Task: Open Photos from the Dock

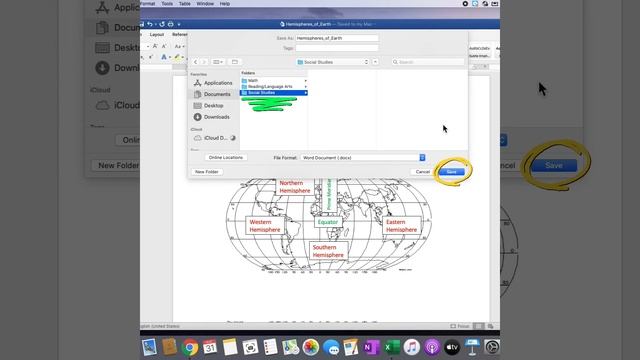Action: point(311,347)
